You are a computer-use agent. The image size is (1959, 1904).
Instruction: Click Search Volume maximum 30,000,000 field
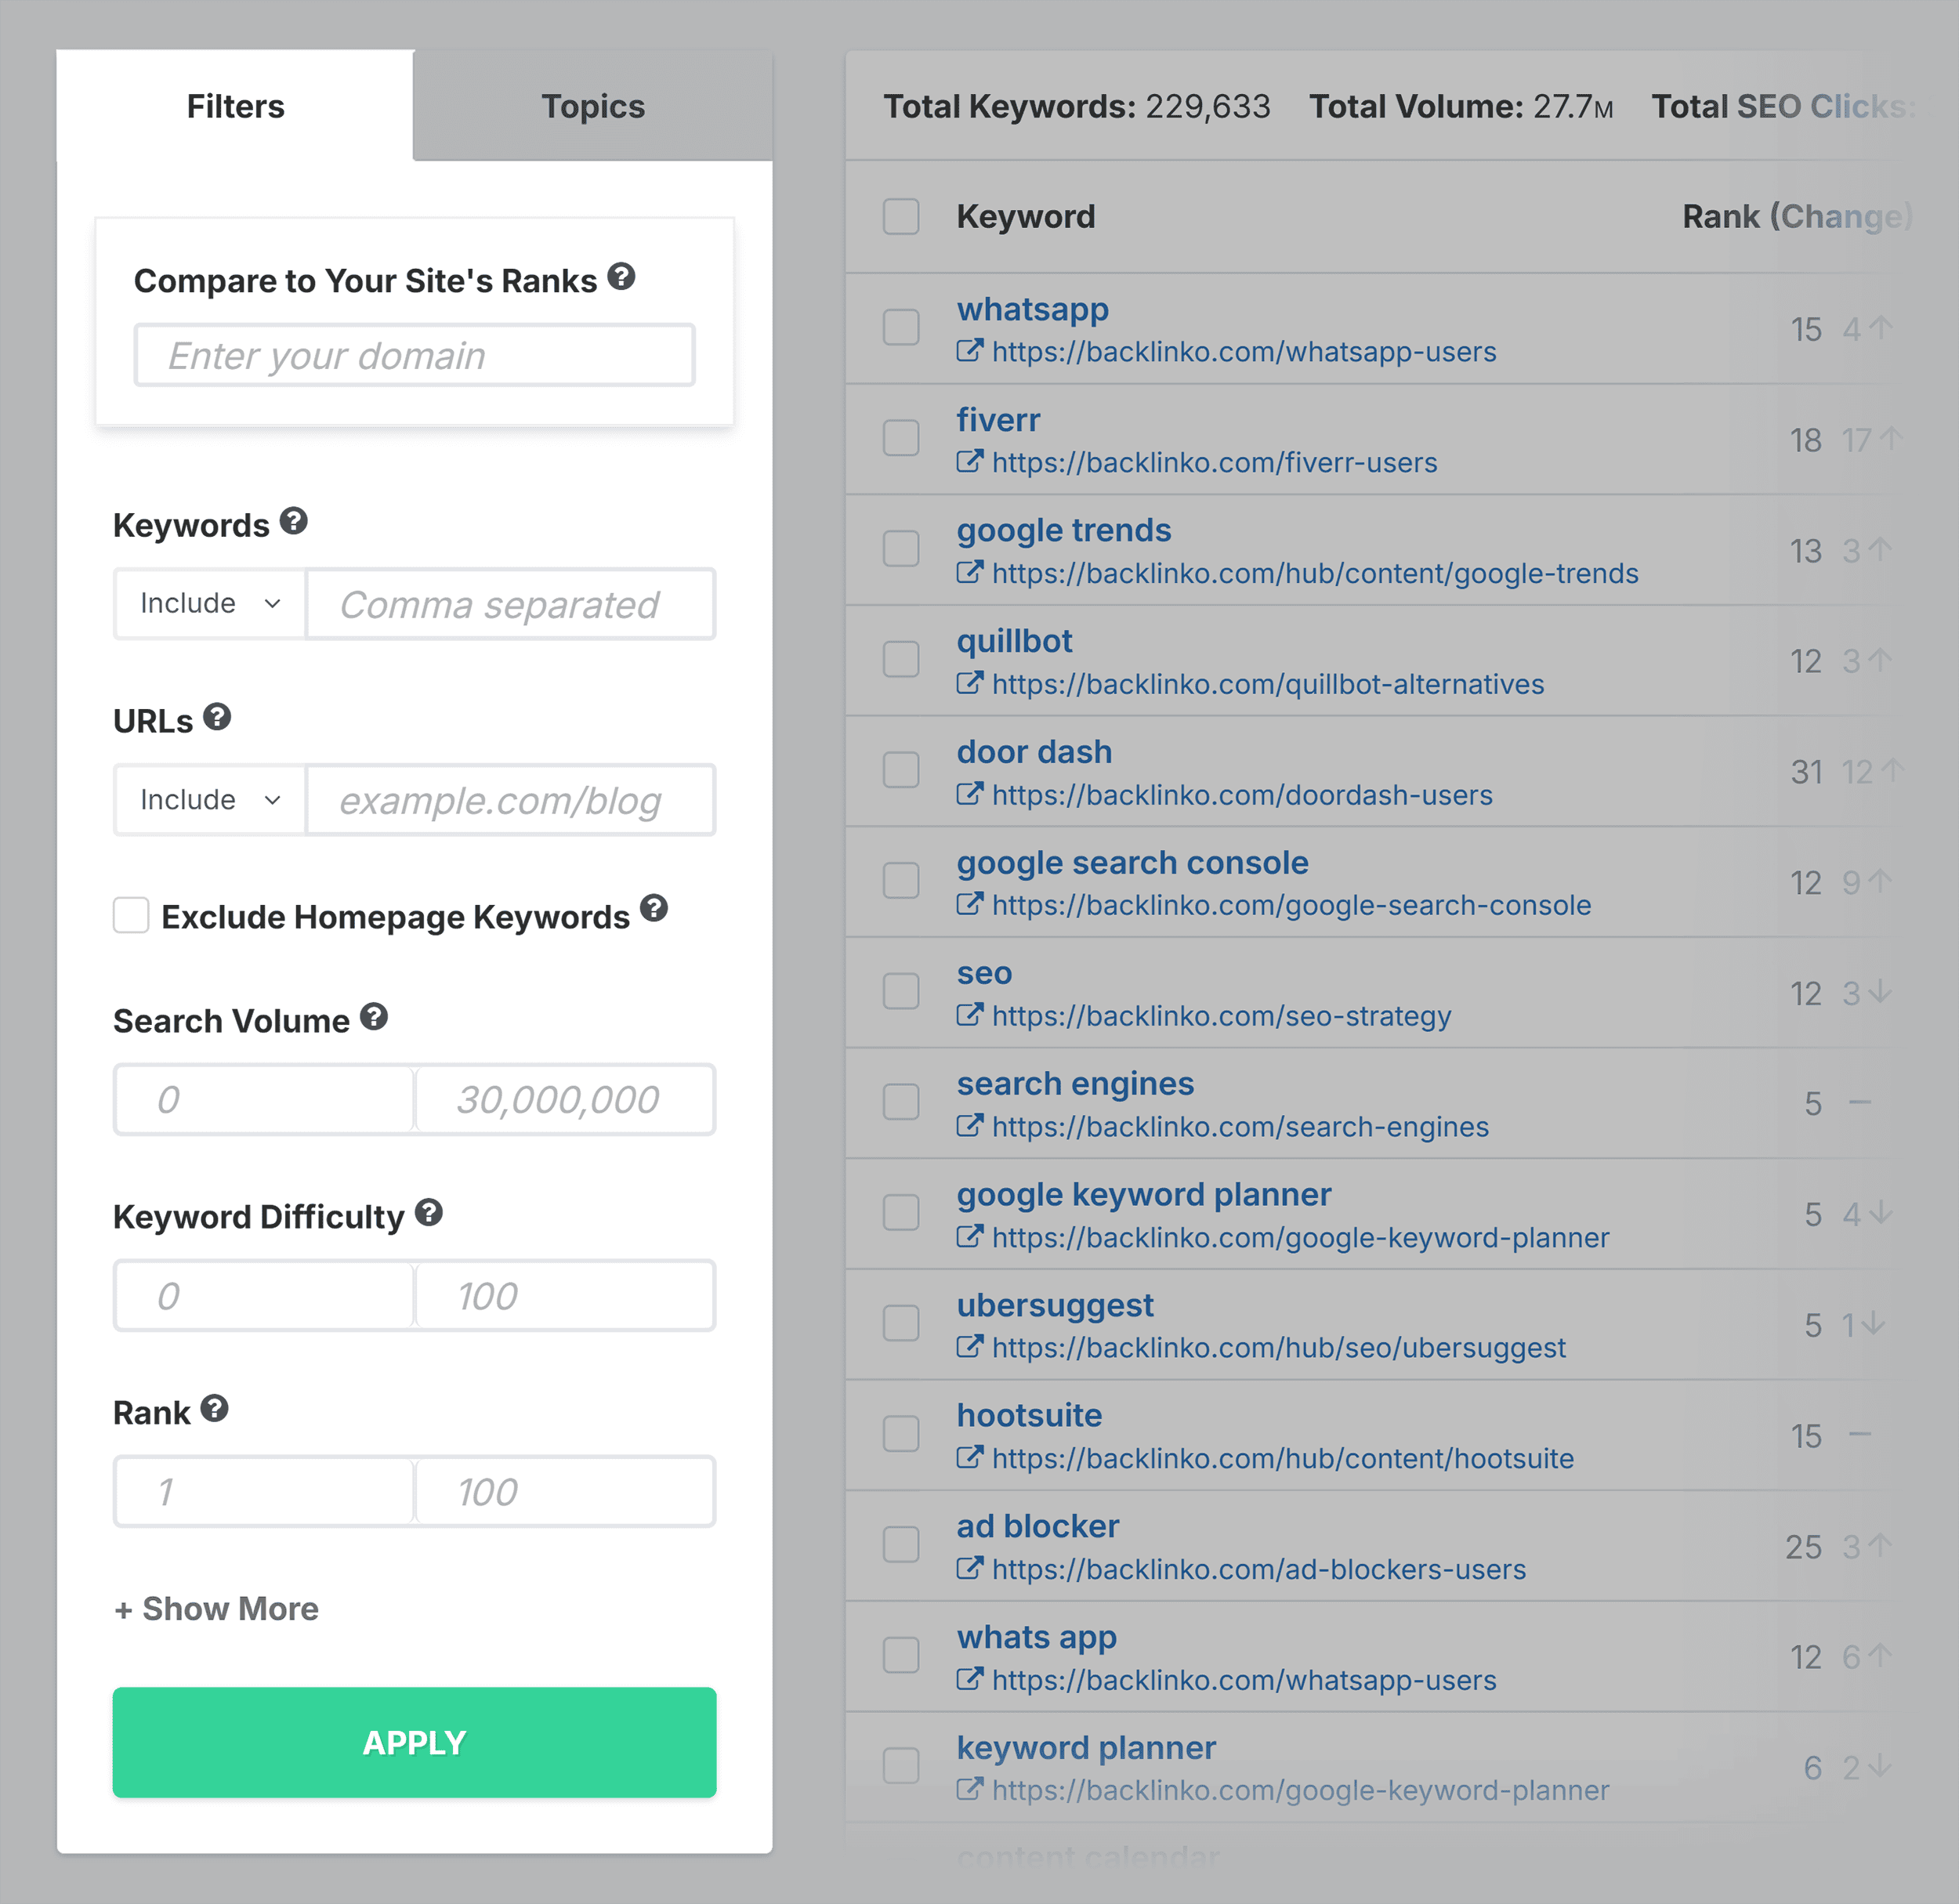click(566, 1099)
